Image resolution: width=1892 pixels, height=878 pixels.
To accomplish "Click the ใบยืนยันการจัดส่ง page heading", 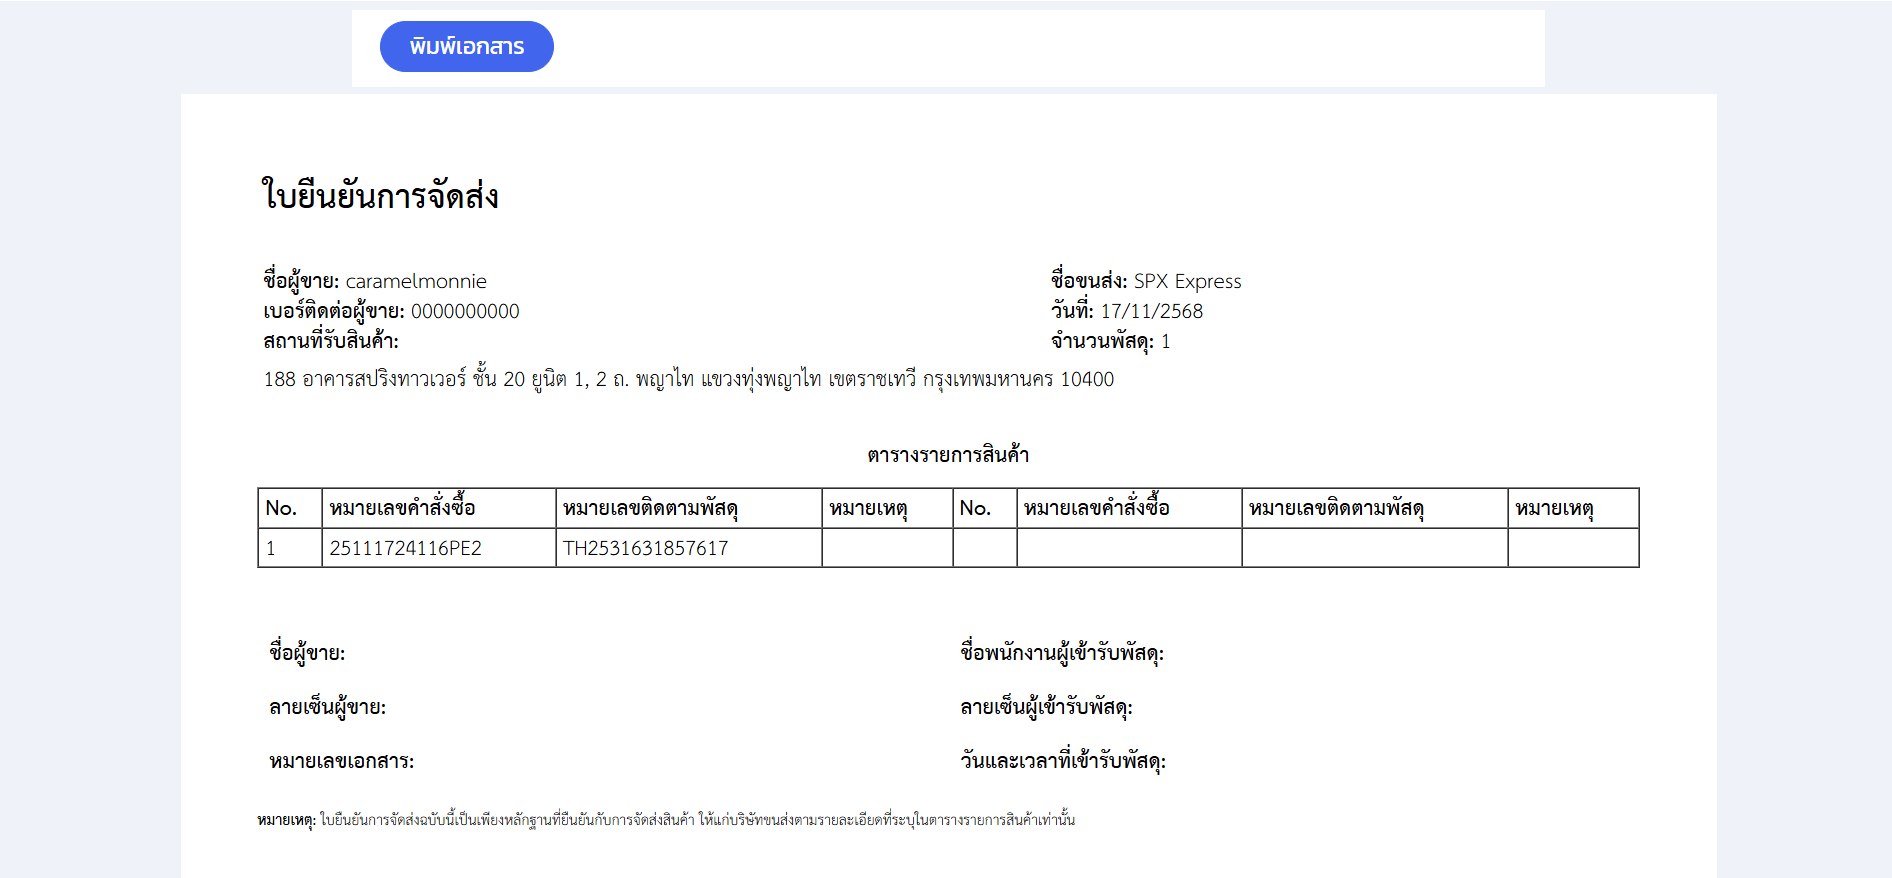I will (380, 196).
